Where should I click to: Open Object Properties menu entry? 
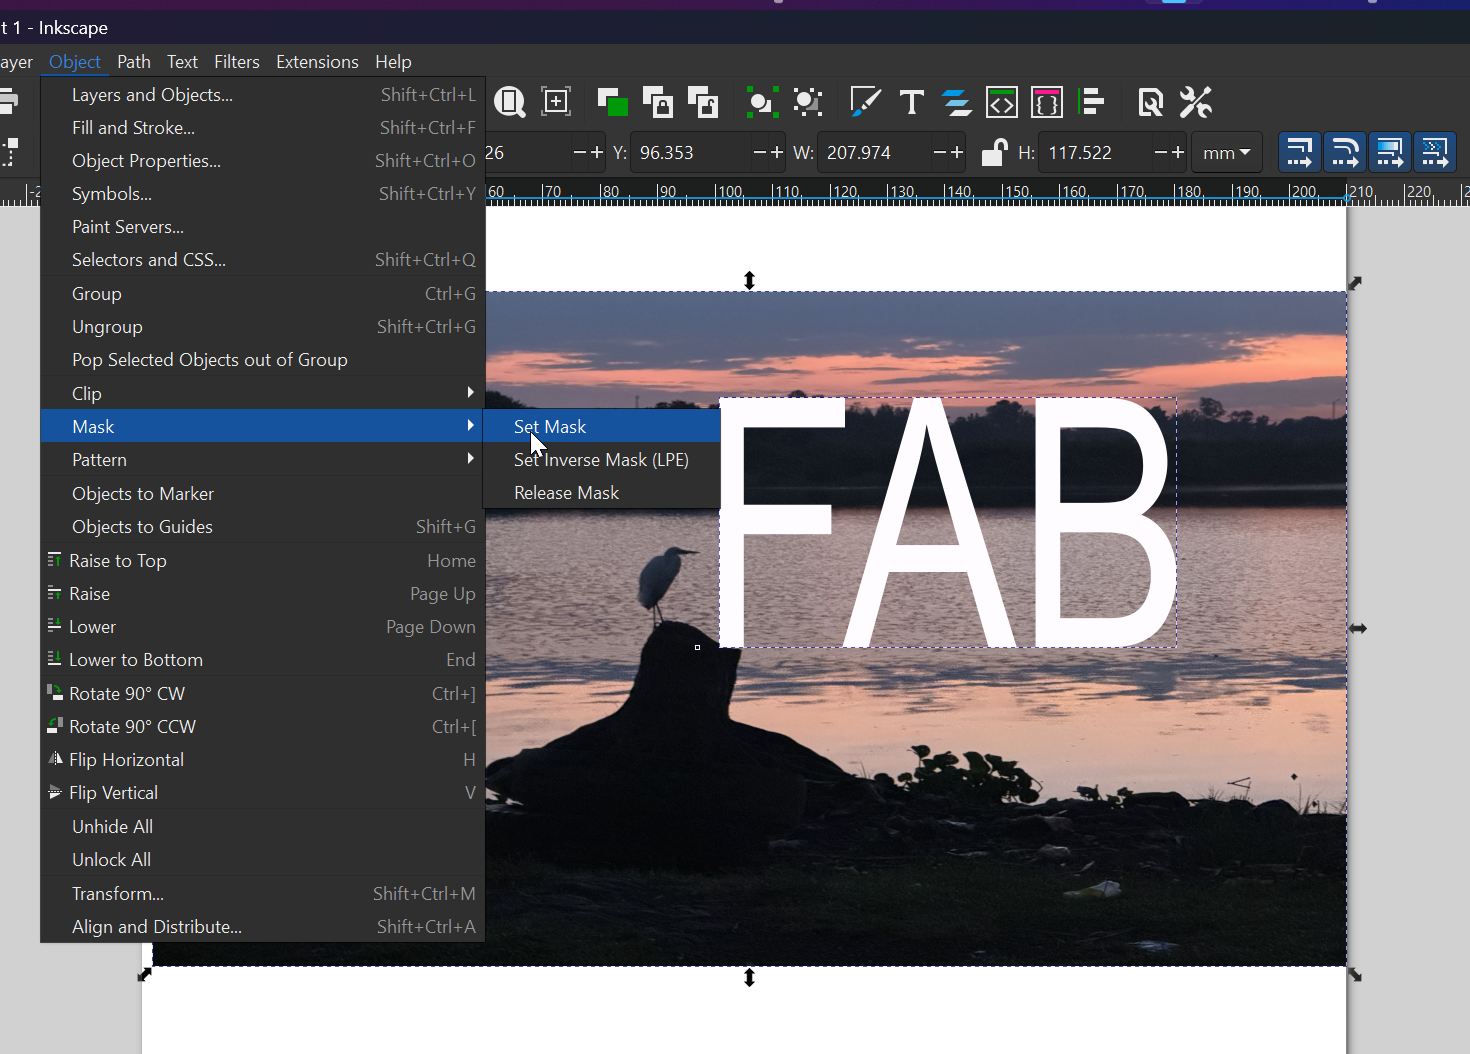coord(263,161)
